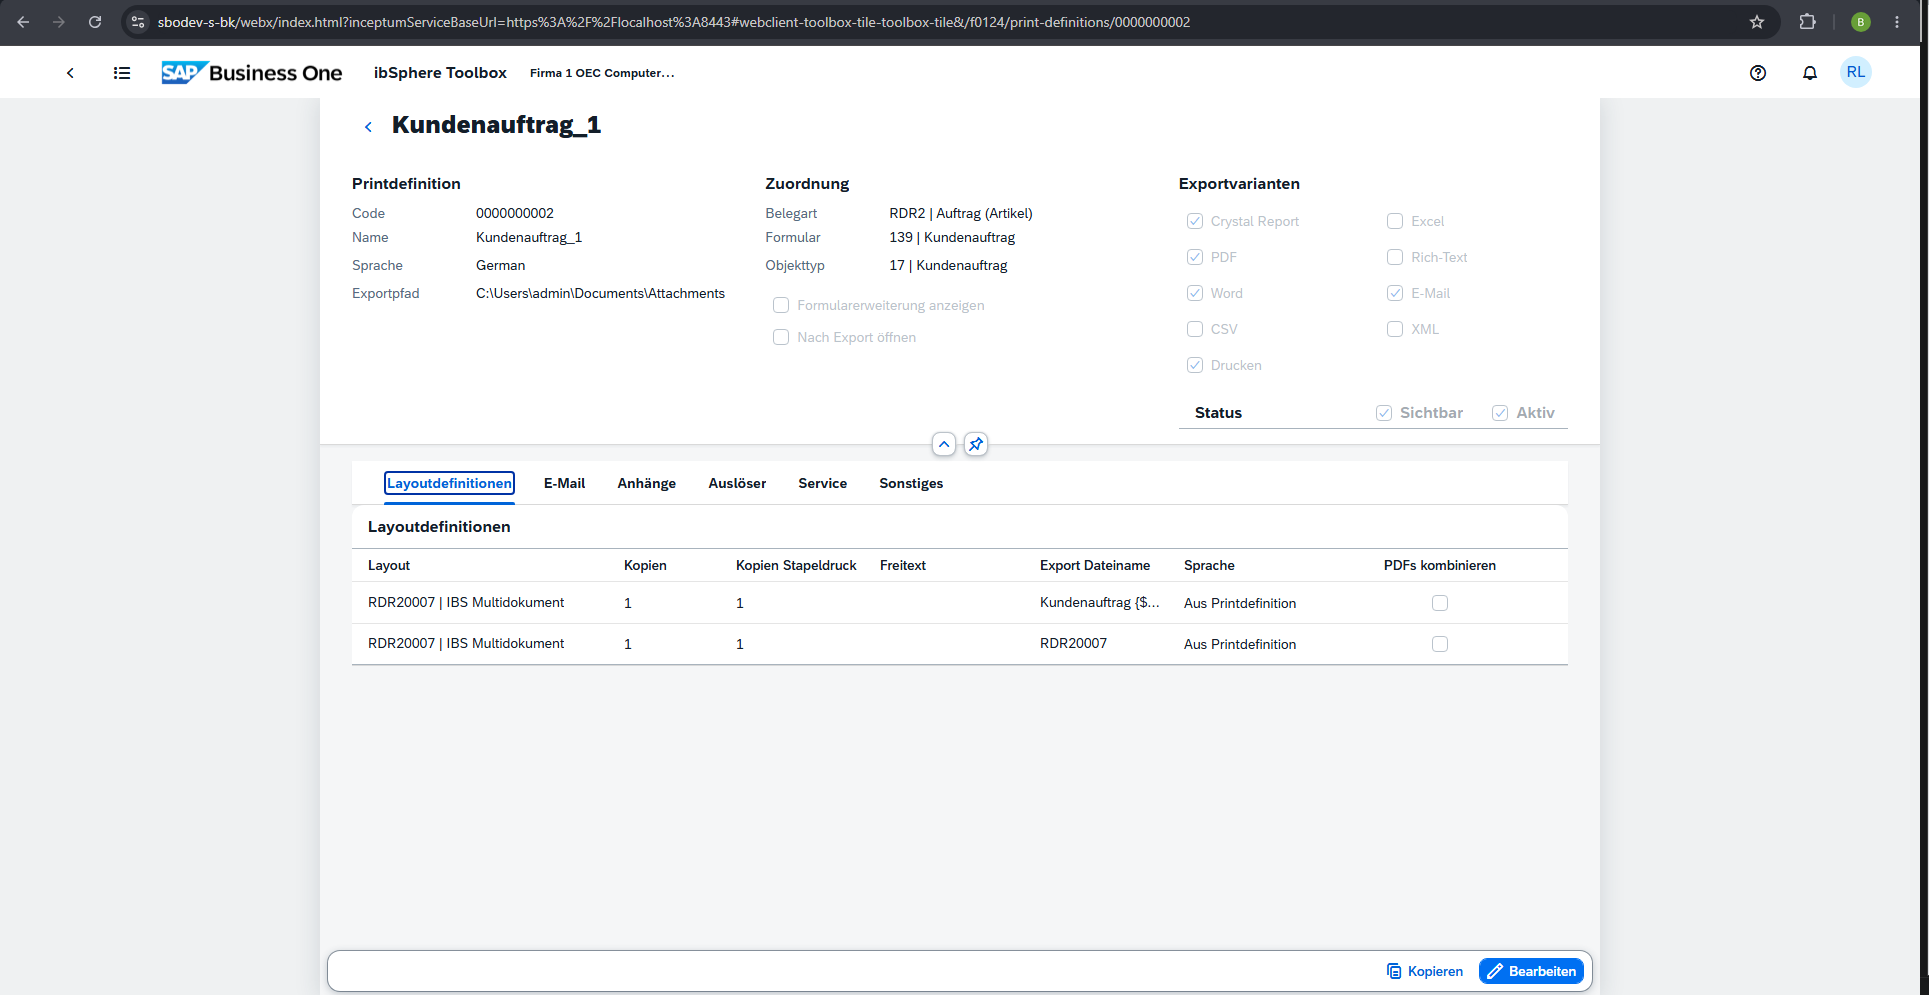
Task: Open the help question mark icon
Action: coord(1758,73)
